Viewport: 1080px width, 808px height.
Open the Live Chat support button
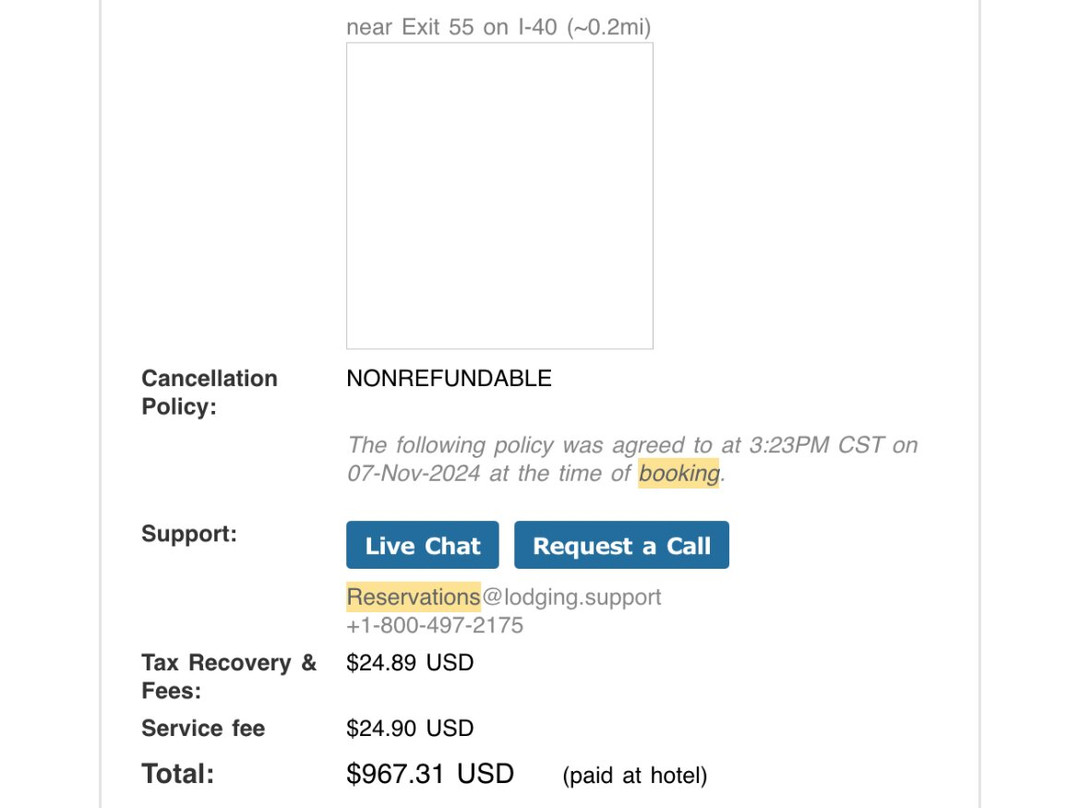[422, 545]
